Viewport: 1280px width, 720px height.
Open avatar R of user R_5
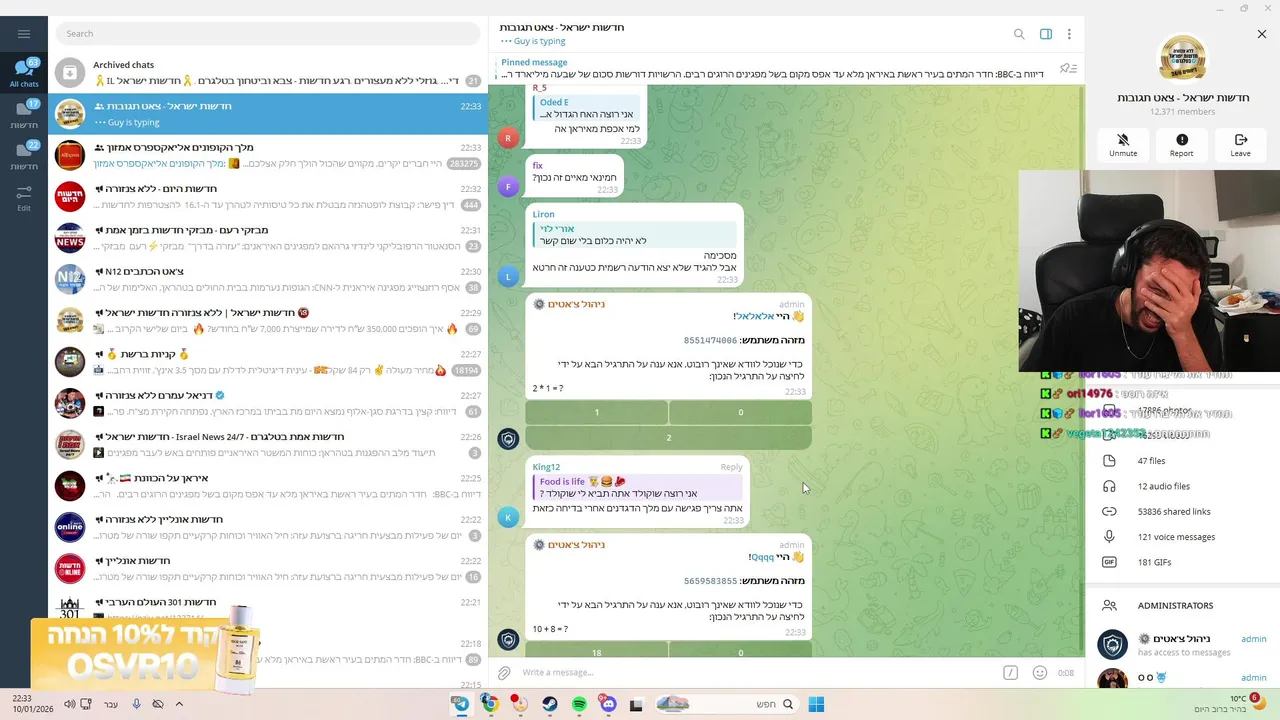[508, 138]
